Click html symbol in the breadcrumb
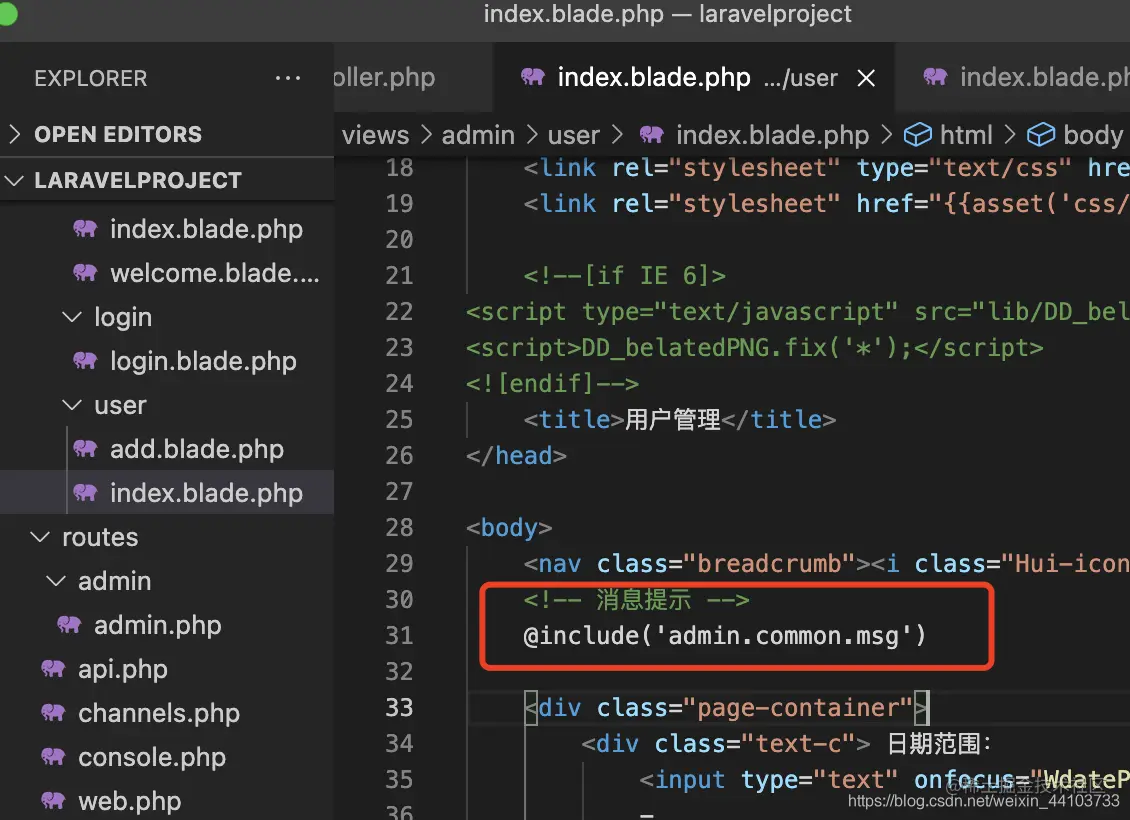This screenshot has height=820, width=1130. coord(966,135)
